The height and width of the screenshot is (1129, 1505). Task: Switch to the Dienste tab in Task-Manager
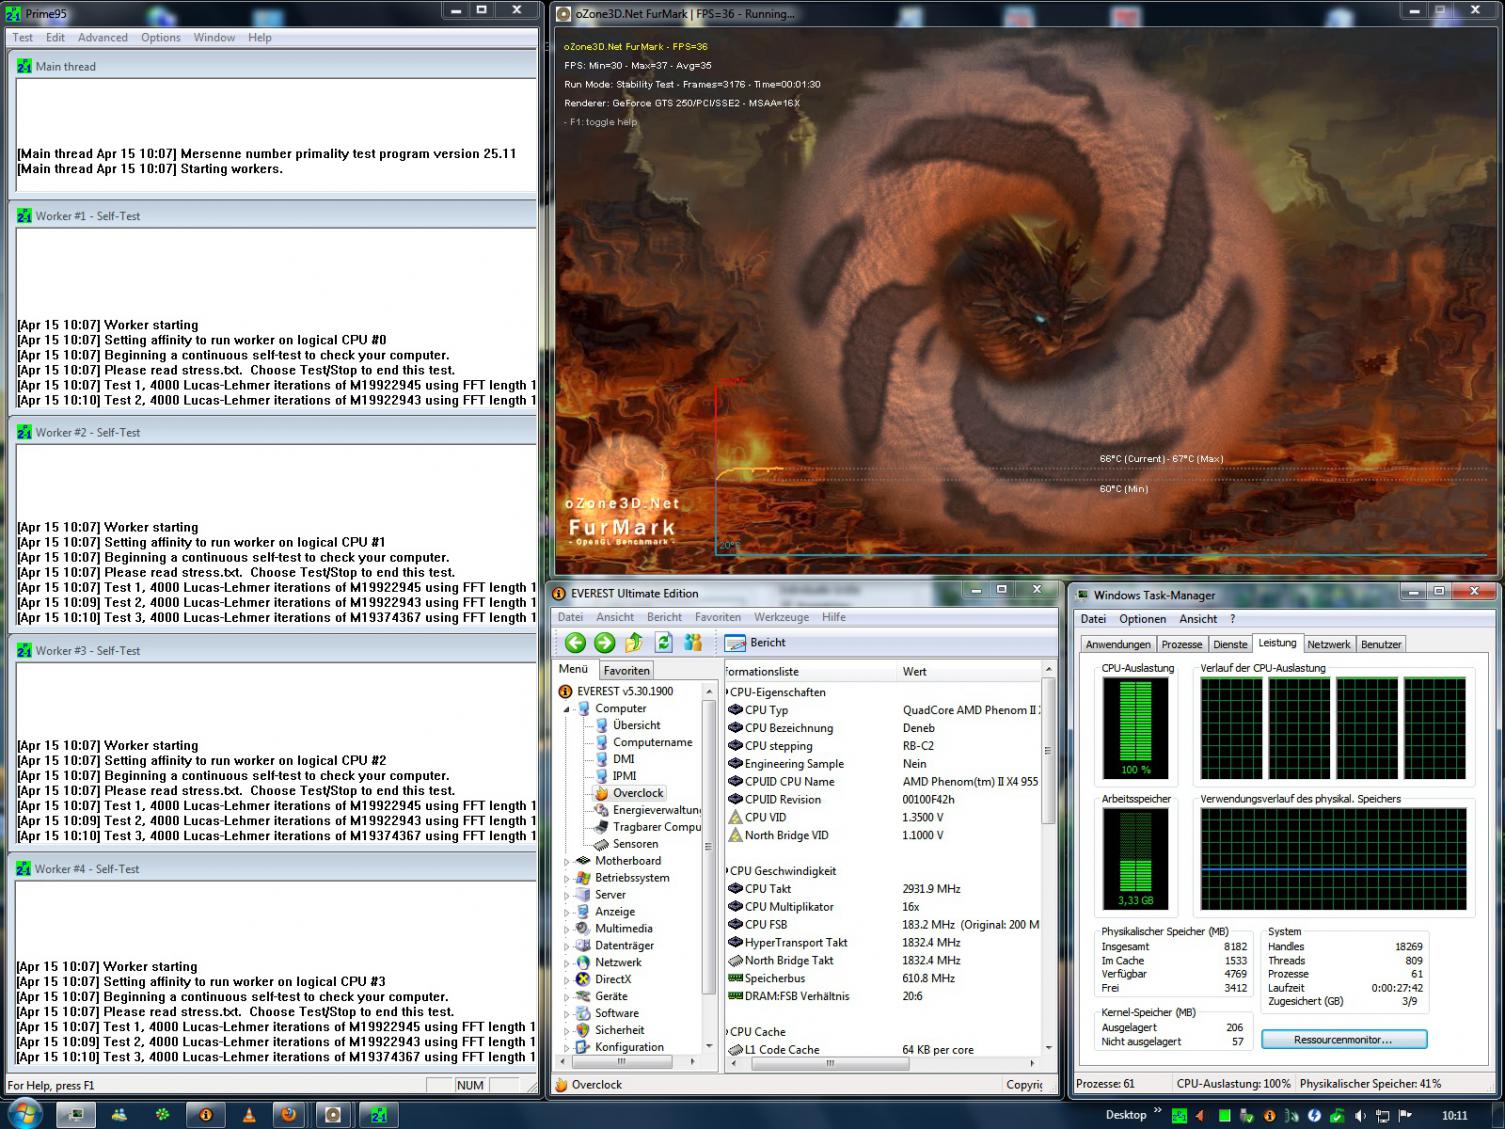pyautogui.click(x=1230, y=645)
